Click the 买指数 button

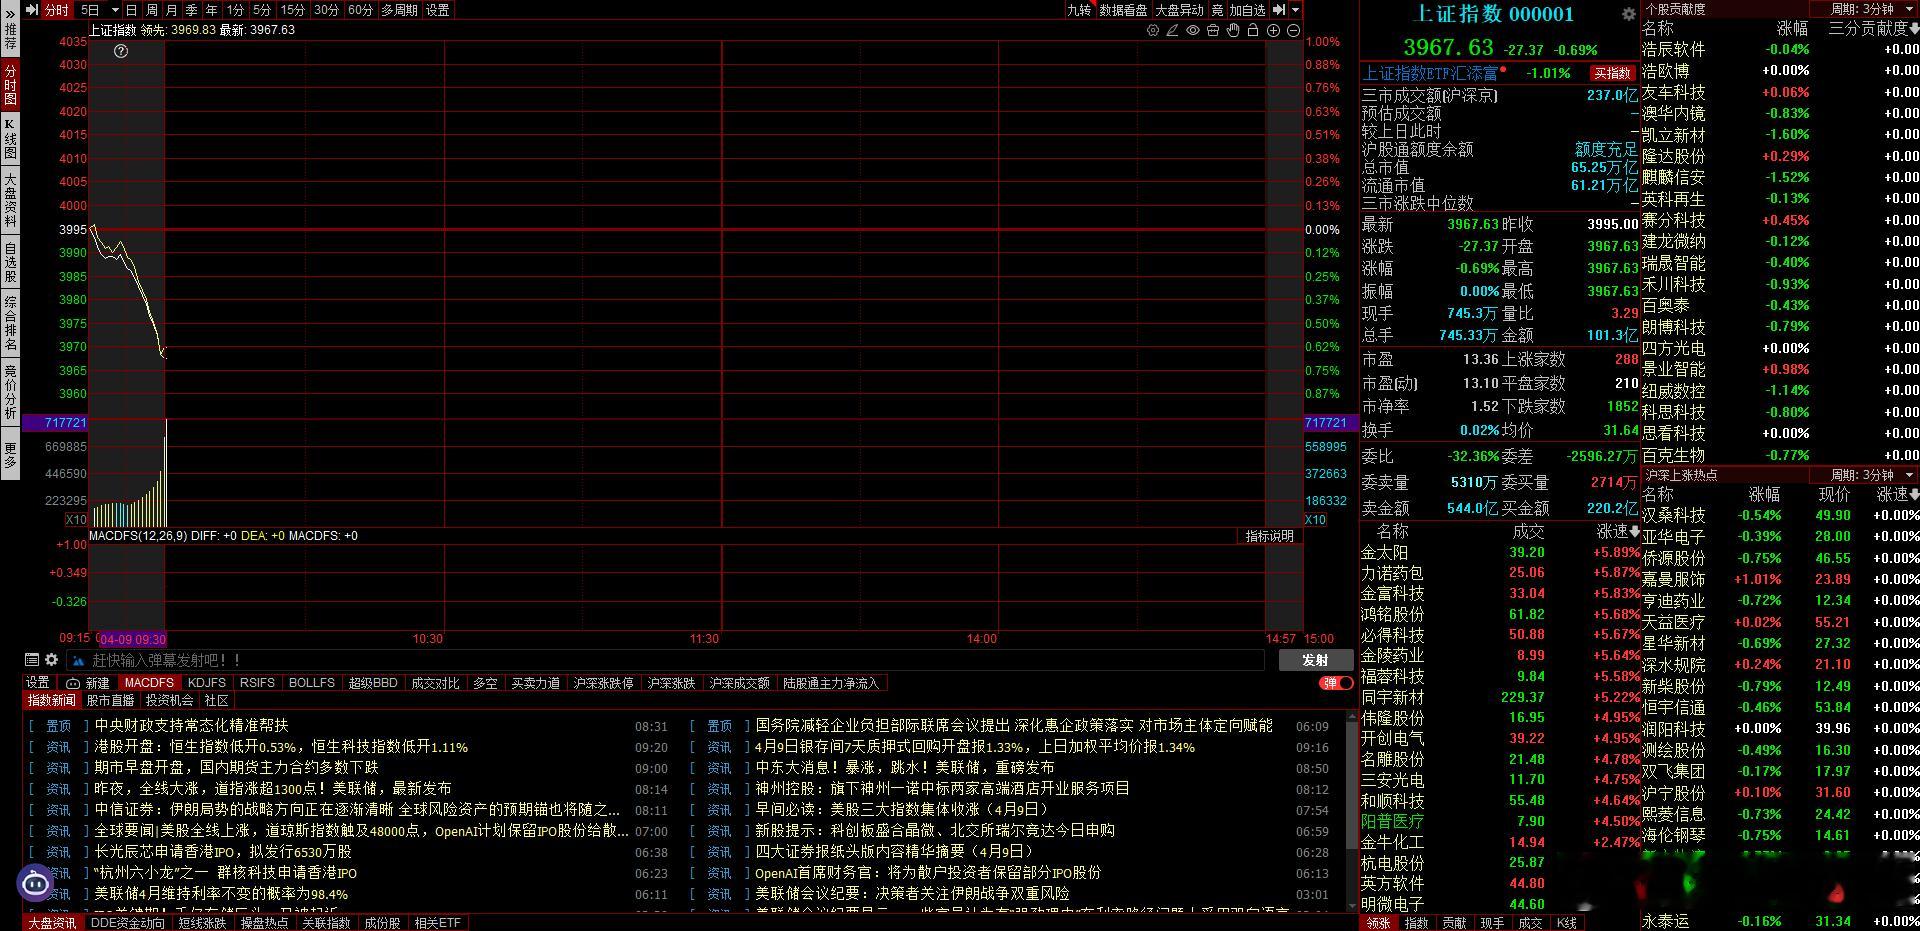[1612, 73]
